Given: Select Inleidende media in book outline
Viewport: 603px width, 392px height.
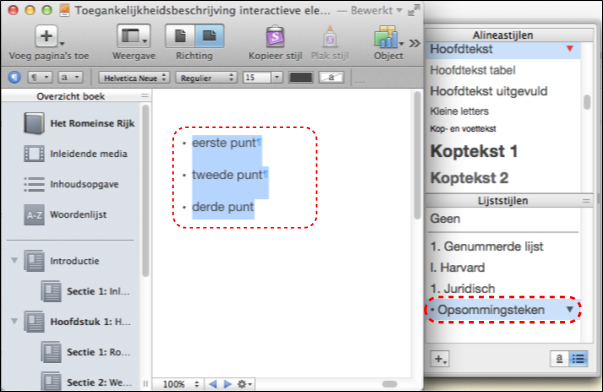Looking at the screenshot, I should (75, 153).
